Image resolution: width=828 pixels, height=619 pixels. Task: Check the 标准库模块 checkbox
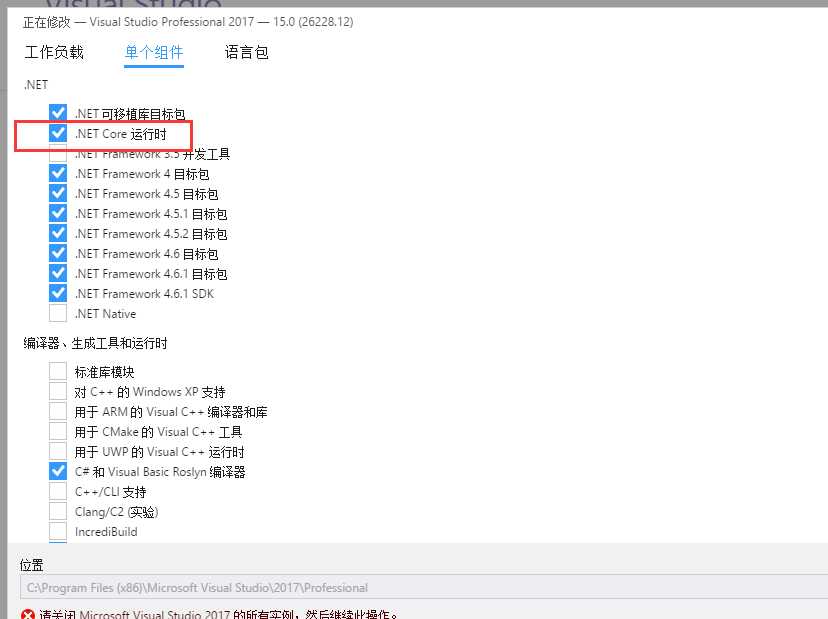click(58, 371)
